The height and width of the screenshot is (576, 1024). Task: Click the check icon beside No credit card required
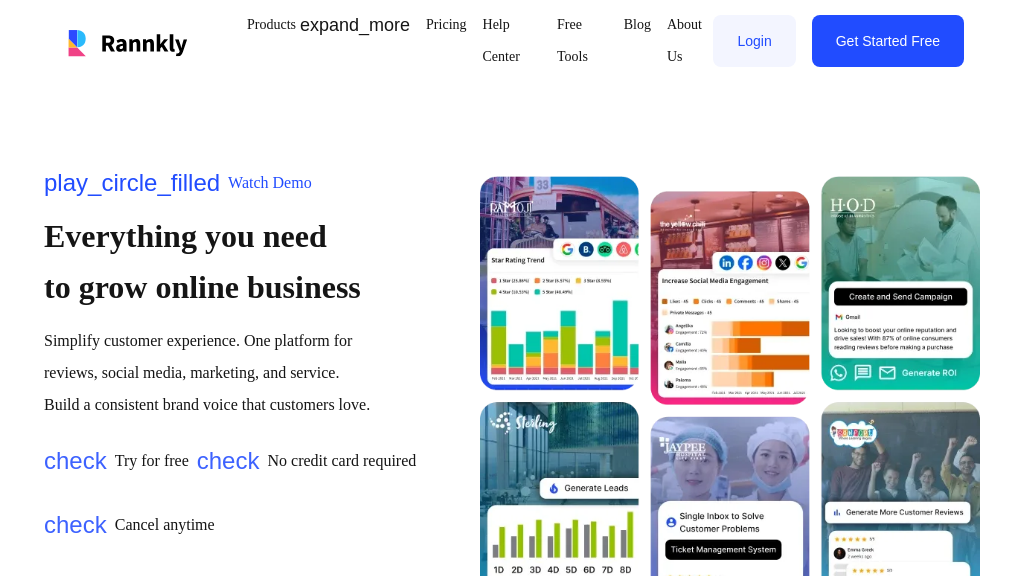228,461
